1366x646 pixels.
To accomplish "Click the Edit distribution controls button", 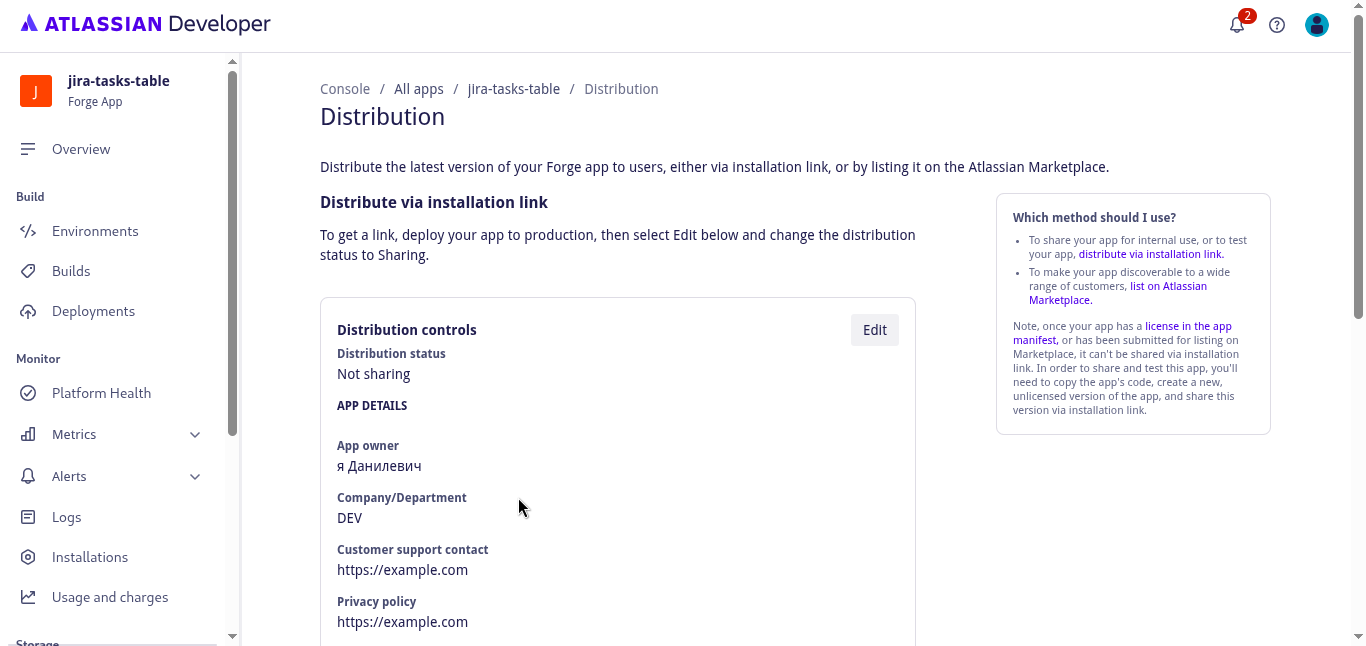I will (x=874, y=330).
